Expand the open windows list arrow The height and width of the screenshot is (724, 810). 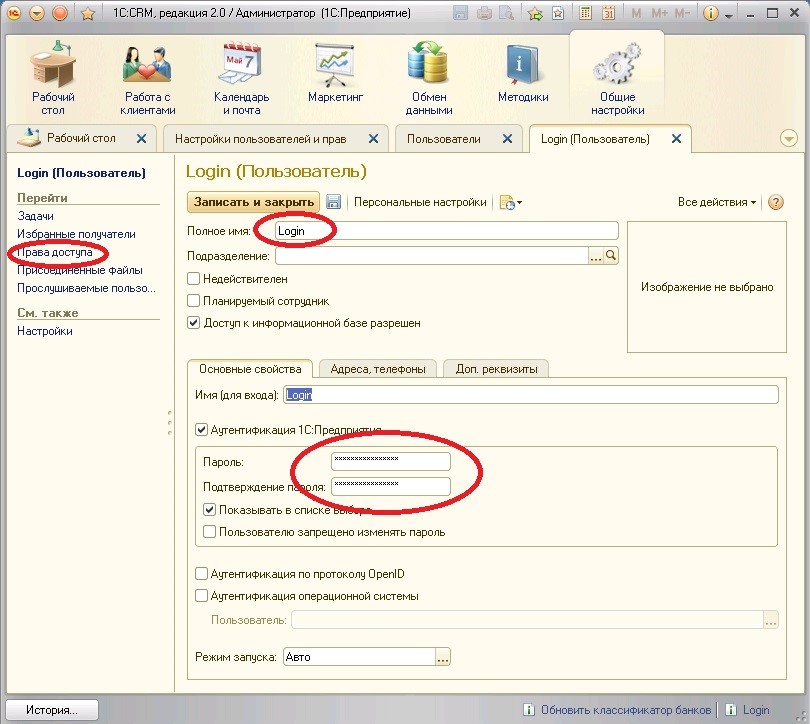point(788,138)
